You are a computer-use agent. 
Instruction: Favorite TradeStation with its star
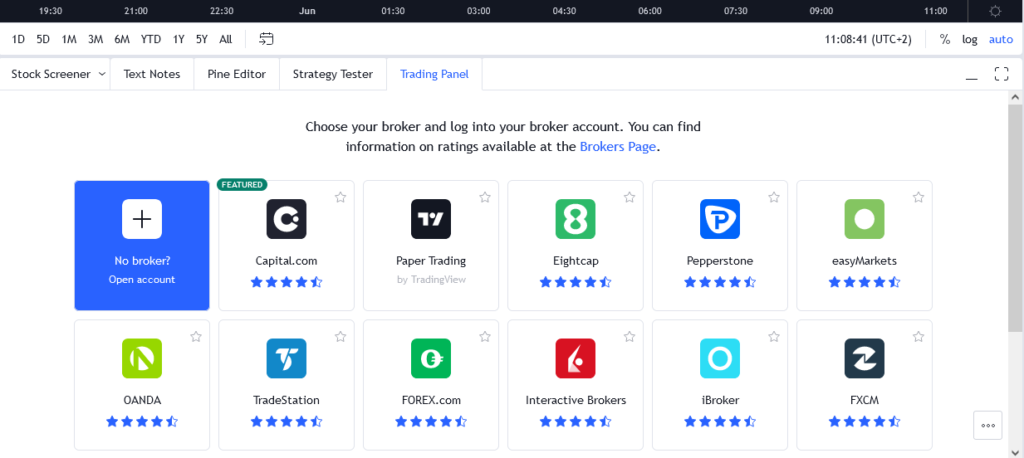[x=340, y=336]
